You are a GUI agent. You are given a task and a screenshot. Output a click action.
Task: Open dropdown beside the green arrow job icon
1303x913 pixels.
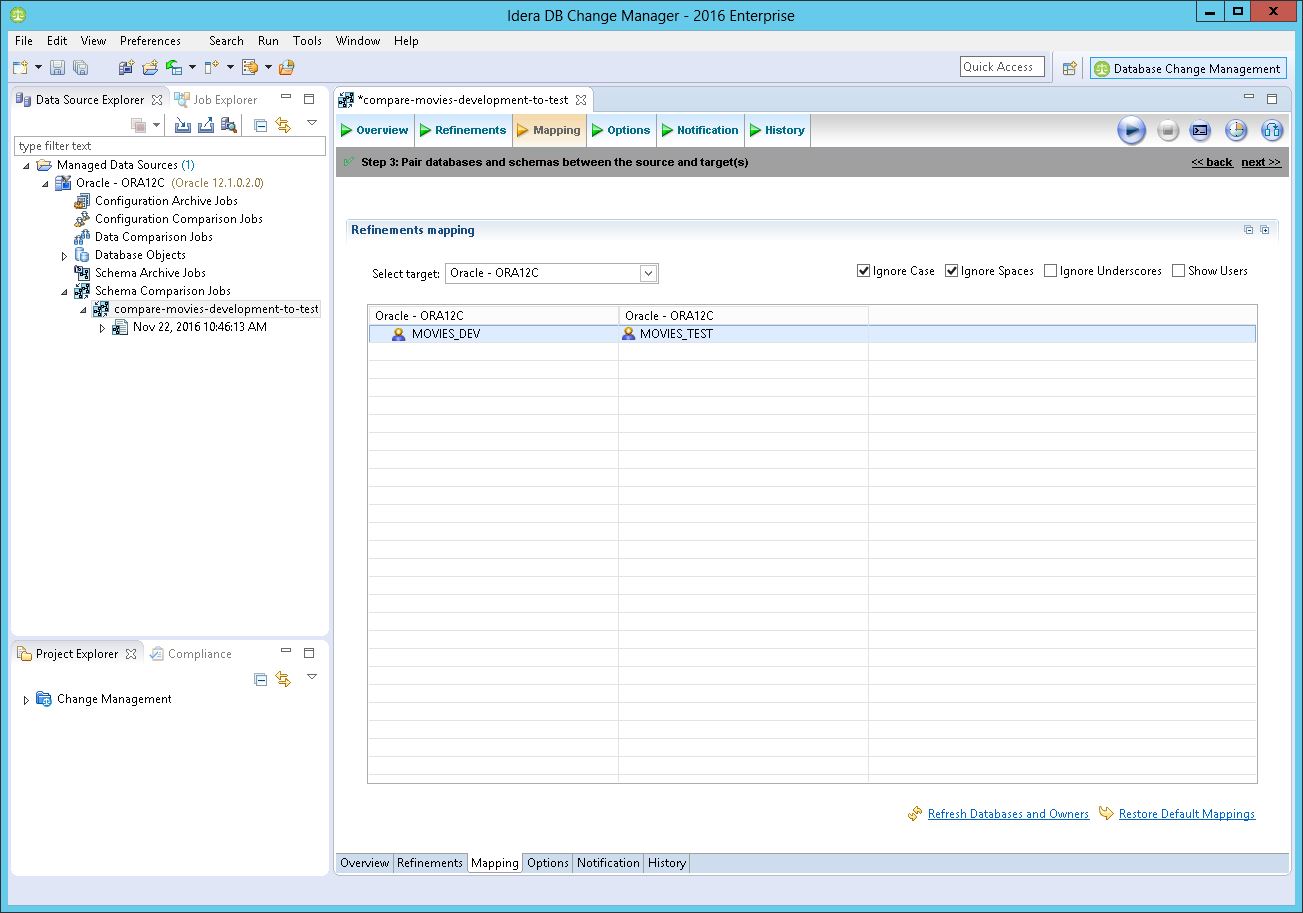(x=192, y=67)
